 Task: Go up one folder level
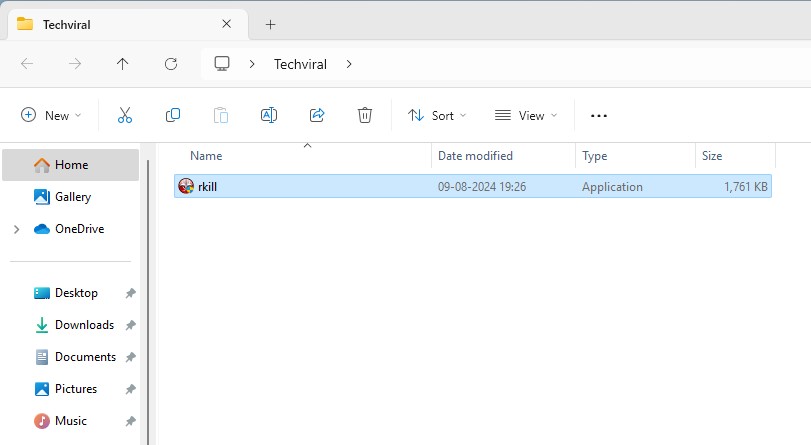pos(123,64)
